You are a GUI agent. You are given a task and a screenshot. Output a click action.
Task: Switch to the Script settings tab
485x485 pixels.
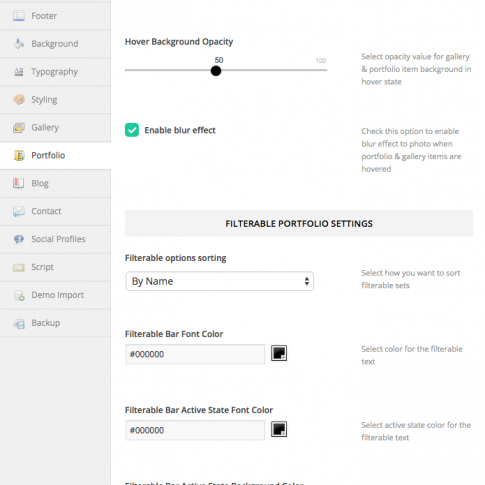55,267
